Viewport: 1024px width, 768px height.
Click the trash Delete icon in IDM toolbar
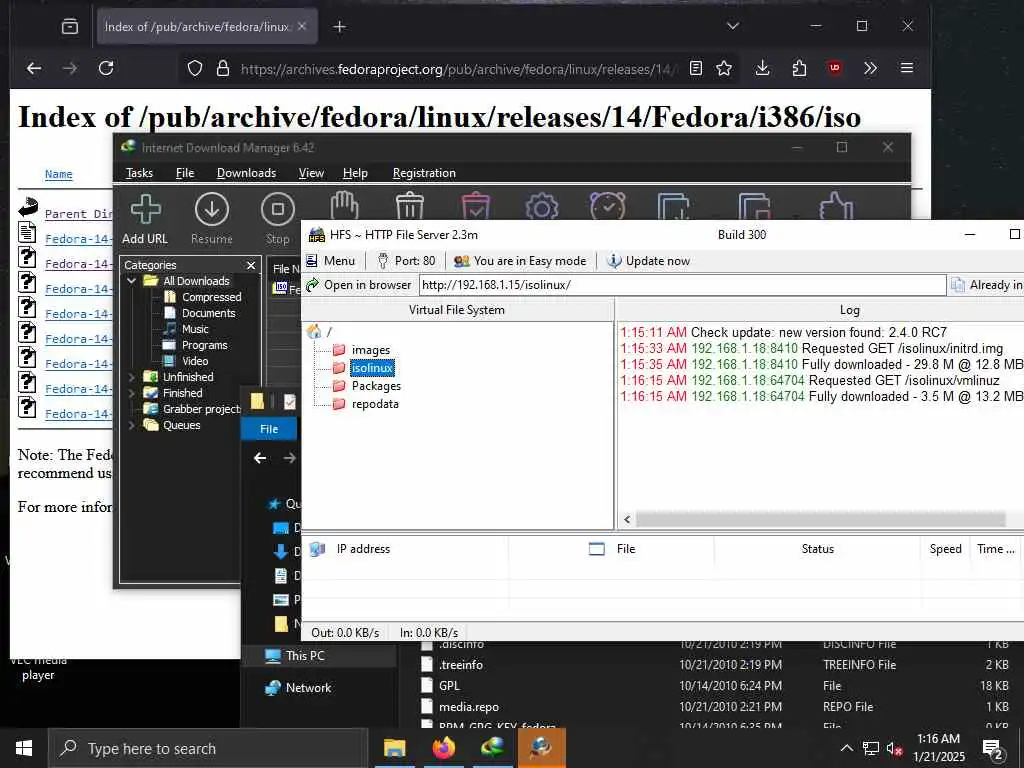point(410,206)
